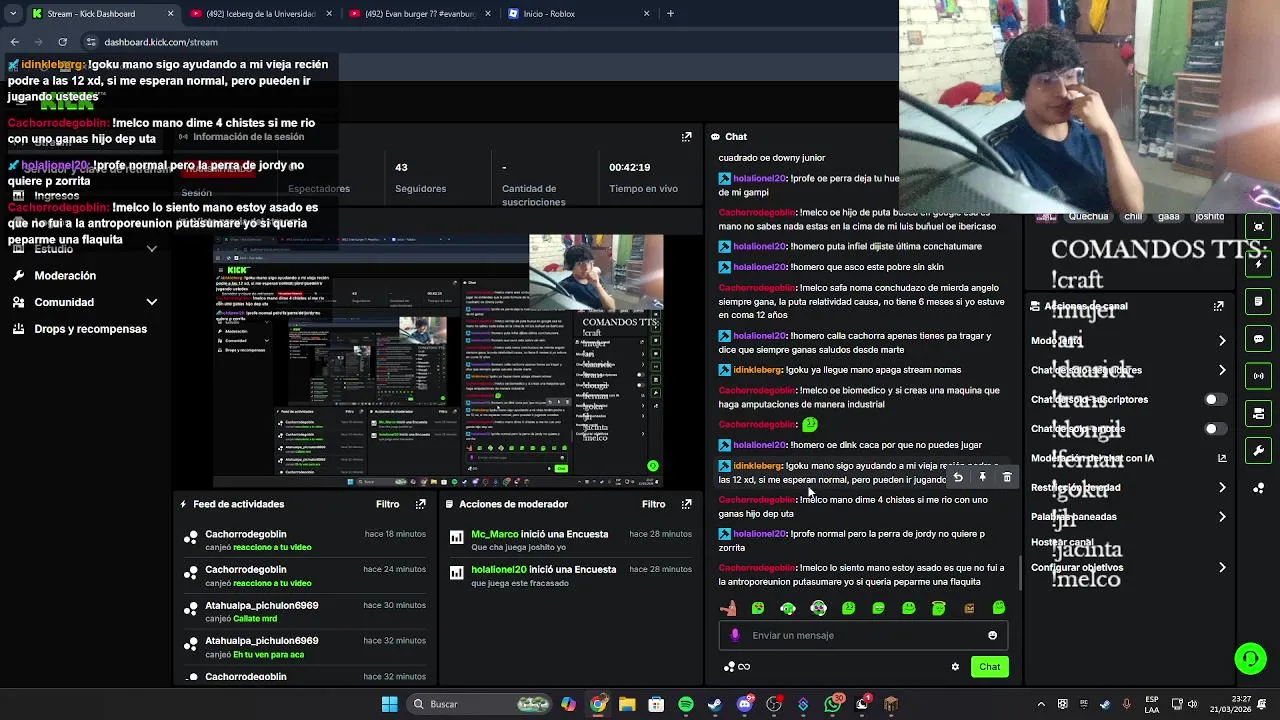
Task: Click holalionel20 username in Encuesta action
Action: click(499, 570)
